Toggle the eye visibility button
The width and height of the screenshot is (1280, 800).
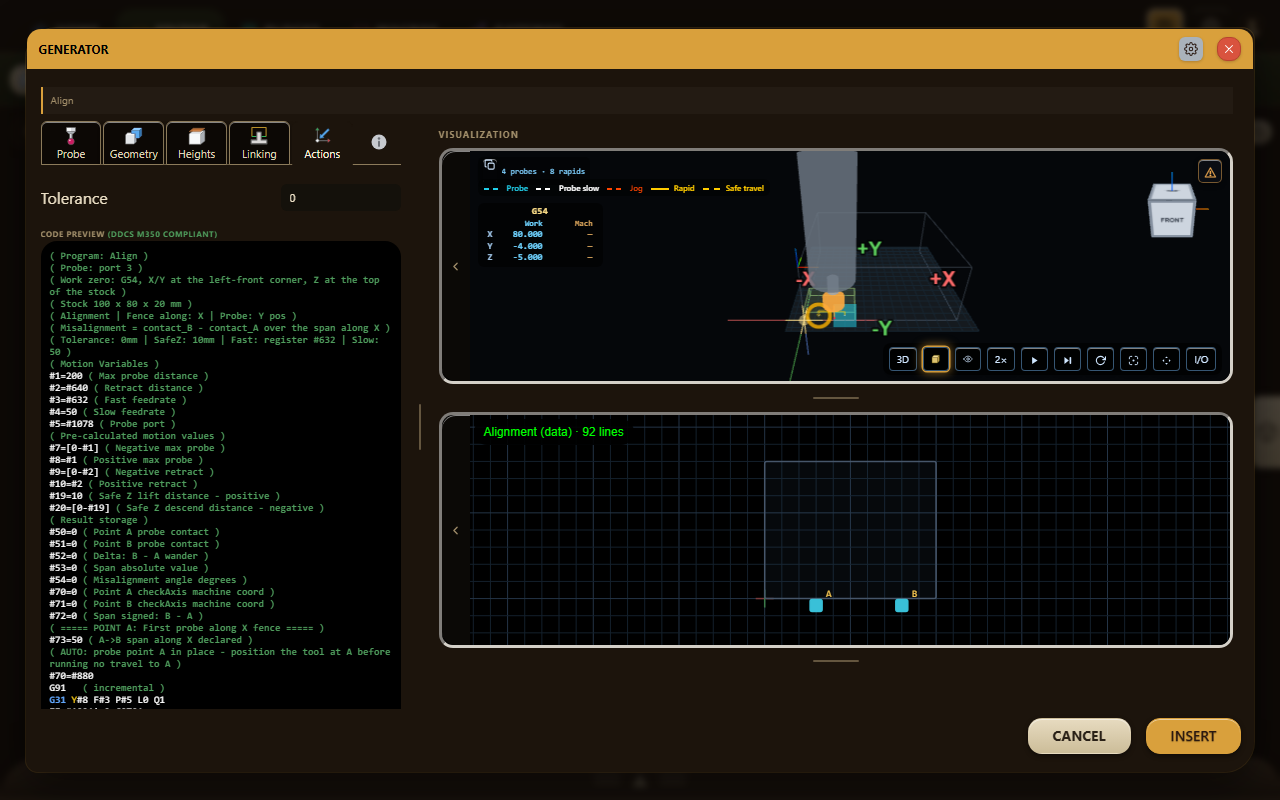point(968,359)
